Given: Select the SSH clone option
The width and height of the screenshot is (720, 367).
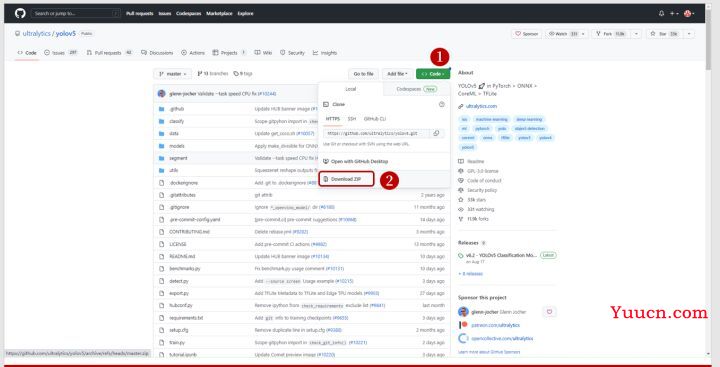Looking at the screenshot, I should [352, 119].
